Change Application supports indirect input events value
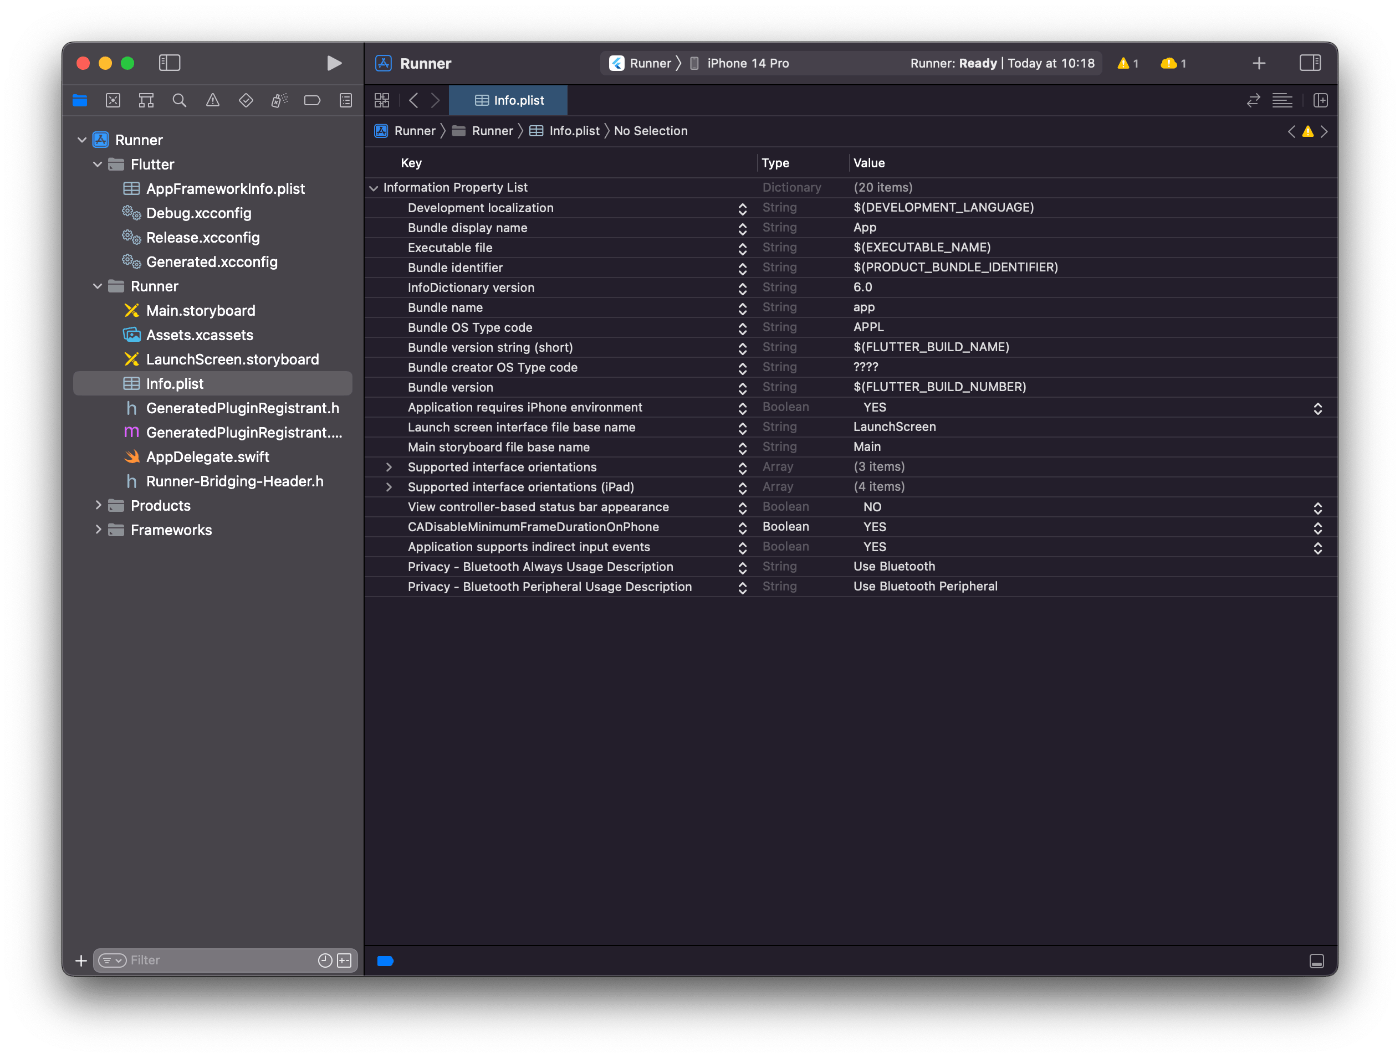1400x1058 pixels. pos(1318,548)
